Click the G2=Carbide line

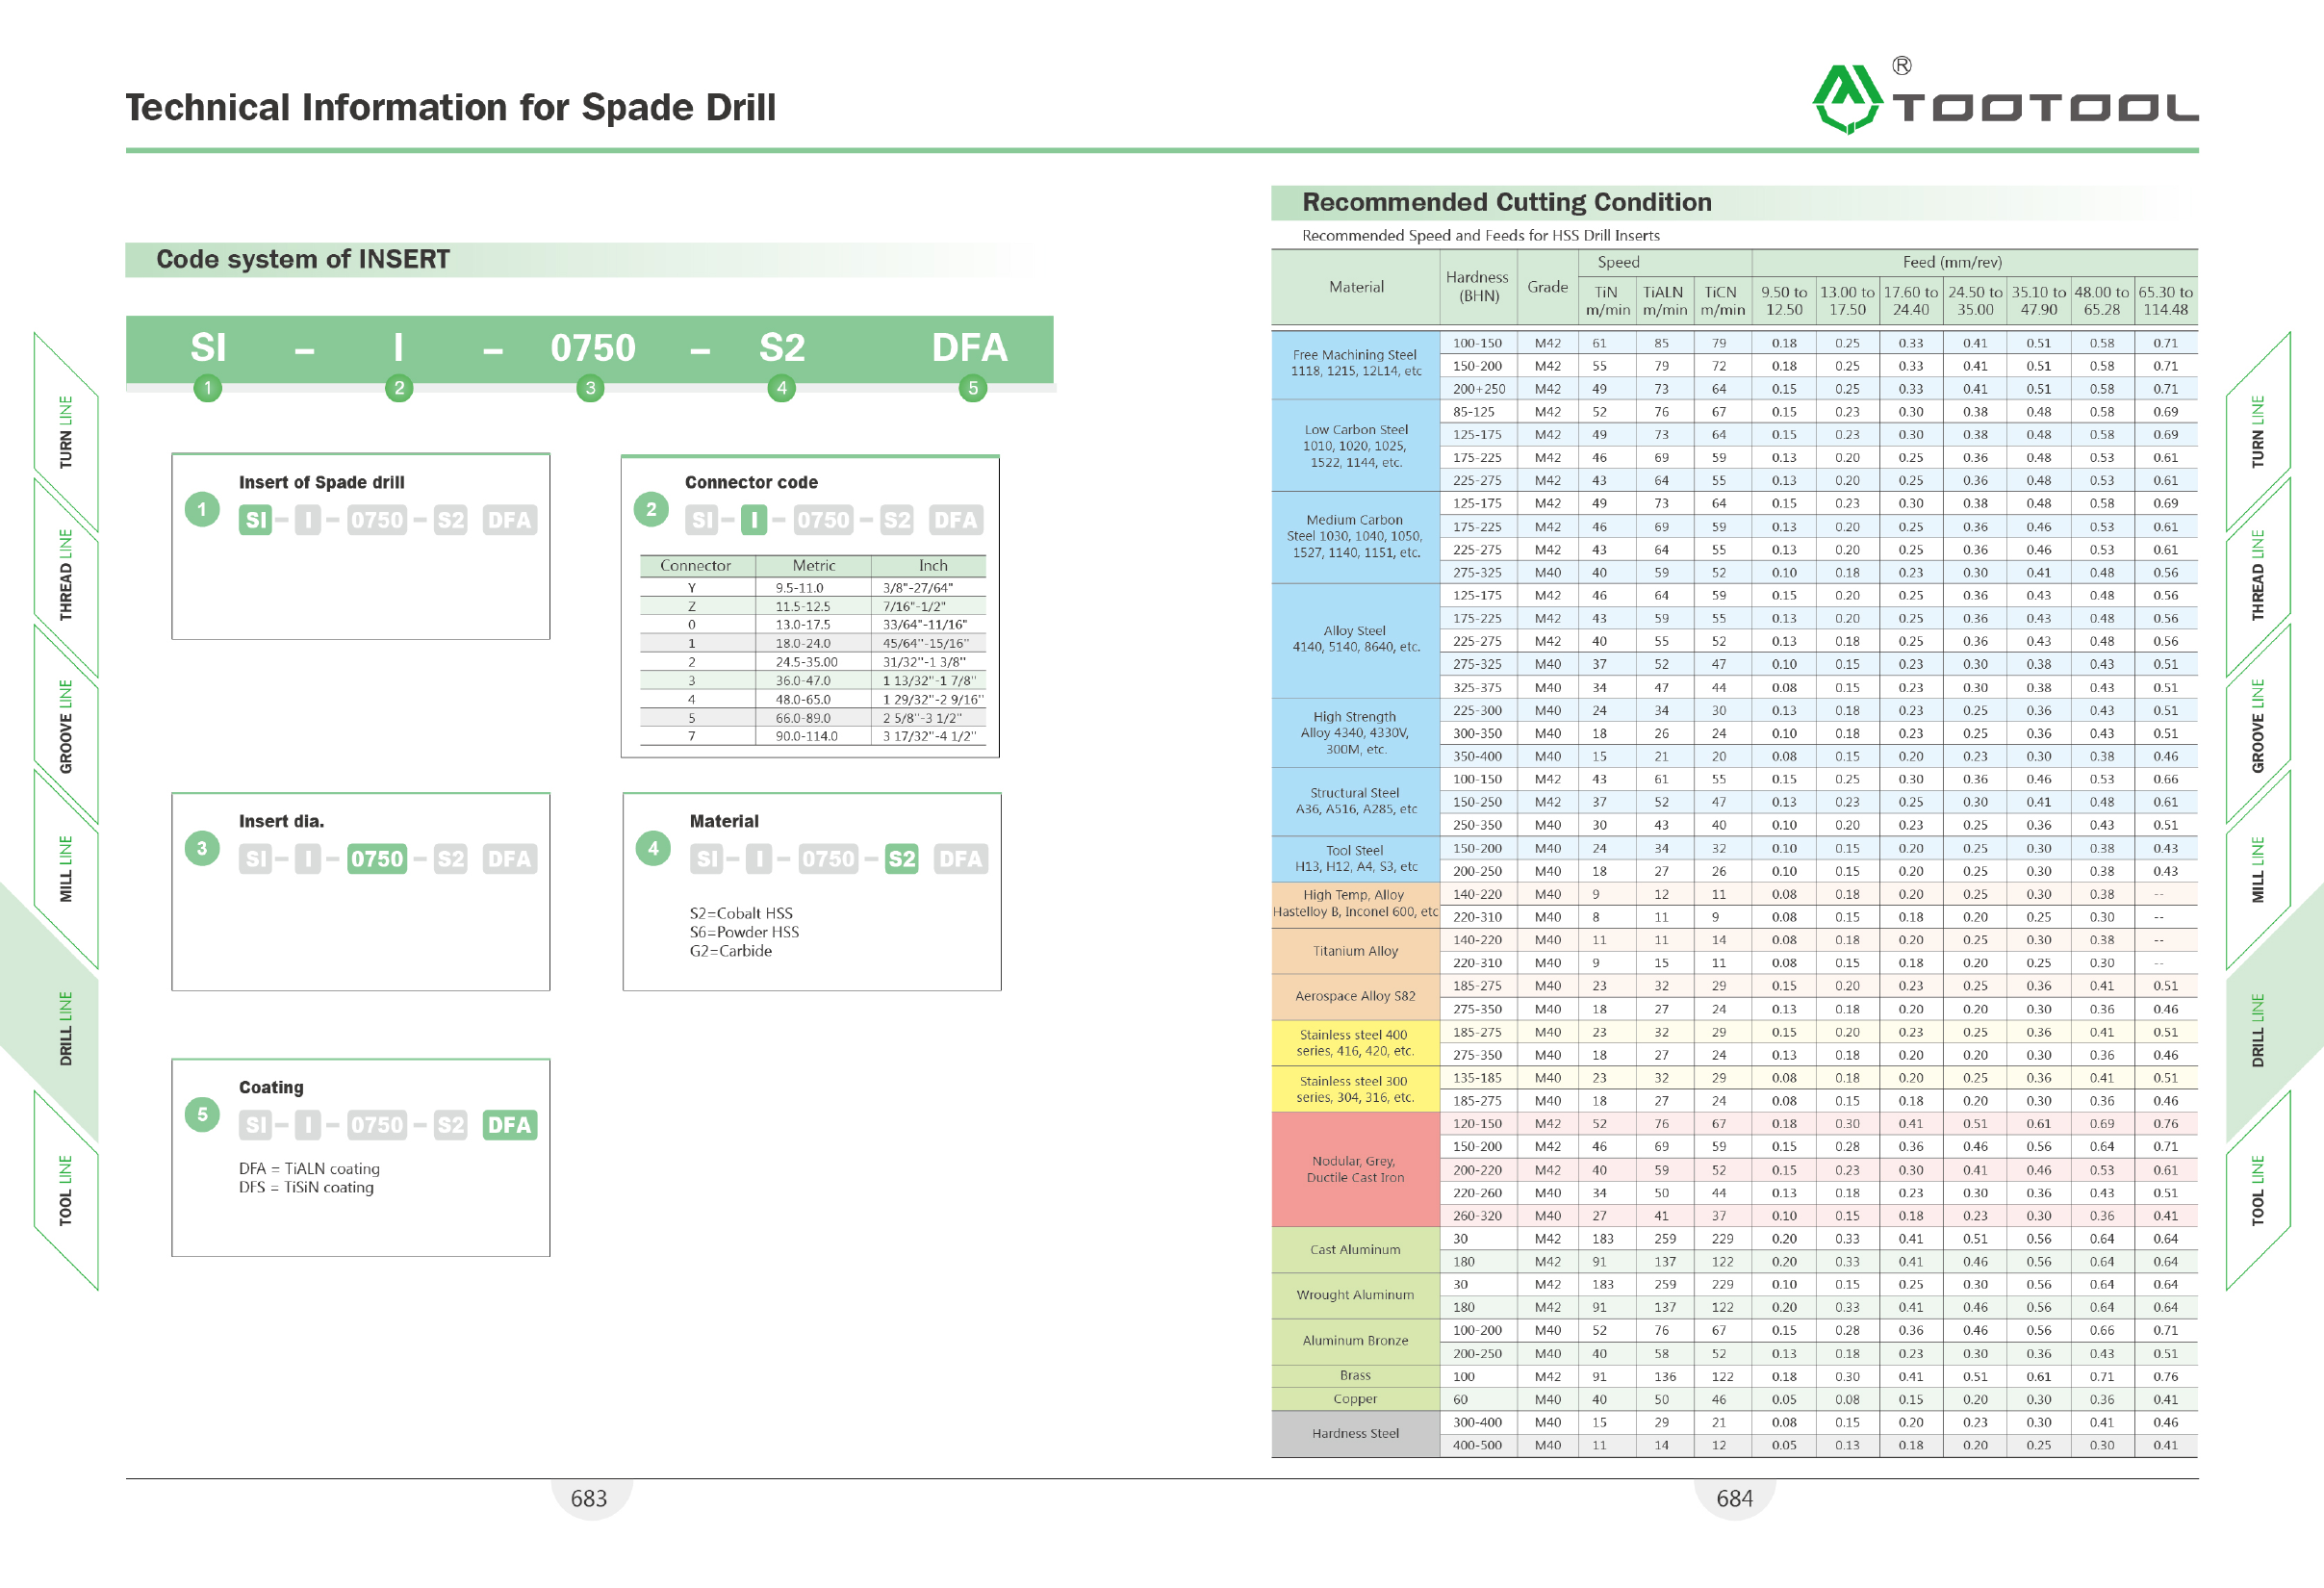coord(731,951)
